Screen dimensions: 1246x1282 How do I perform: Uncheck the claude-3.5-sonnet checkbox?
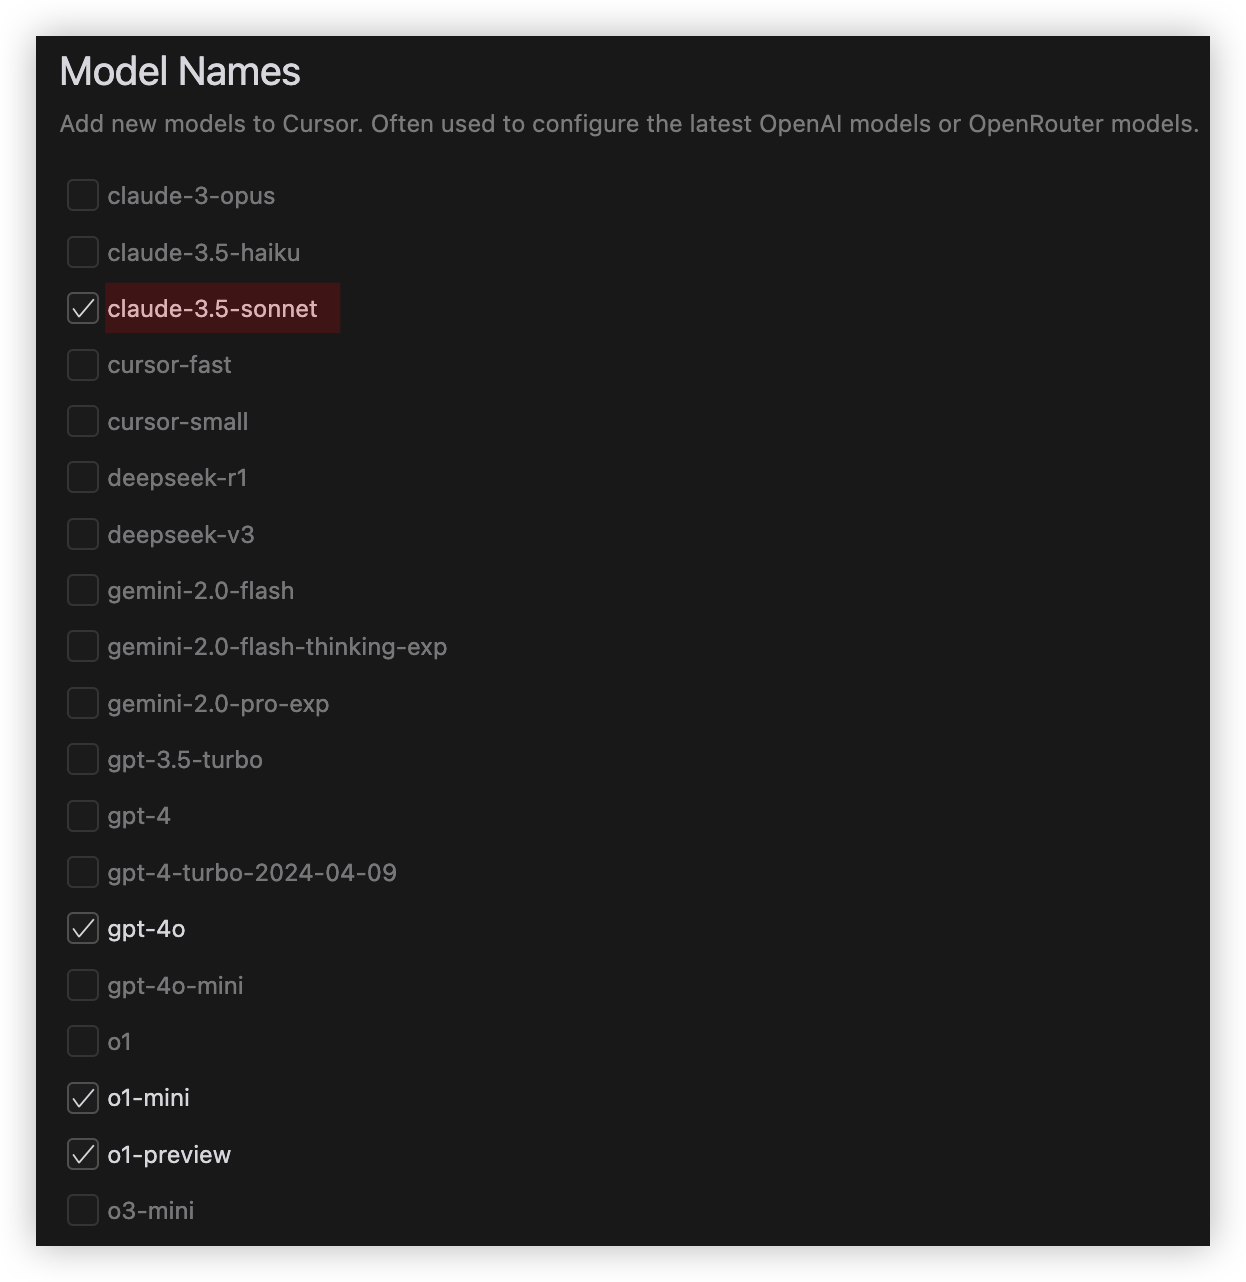[x=83, y=309]
